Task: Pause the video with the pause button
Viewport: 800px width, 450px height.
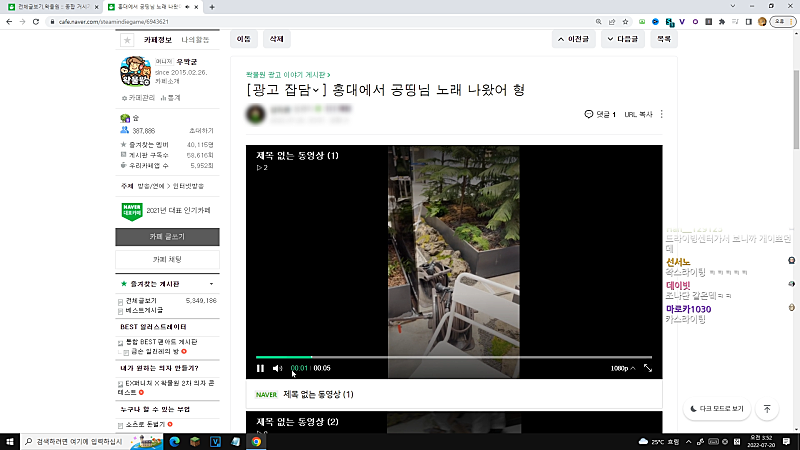Action: (261, 368)
